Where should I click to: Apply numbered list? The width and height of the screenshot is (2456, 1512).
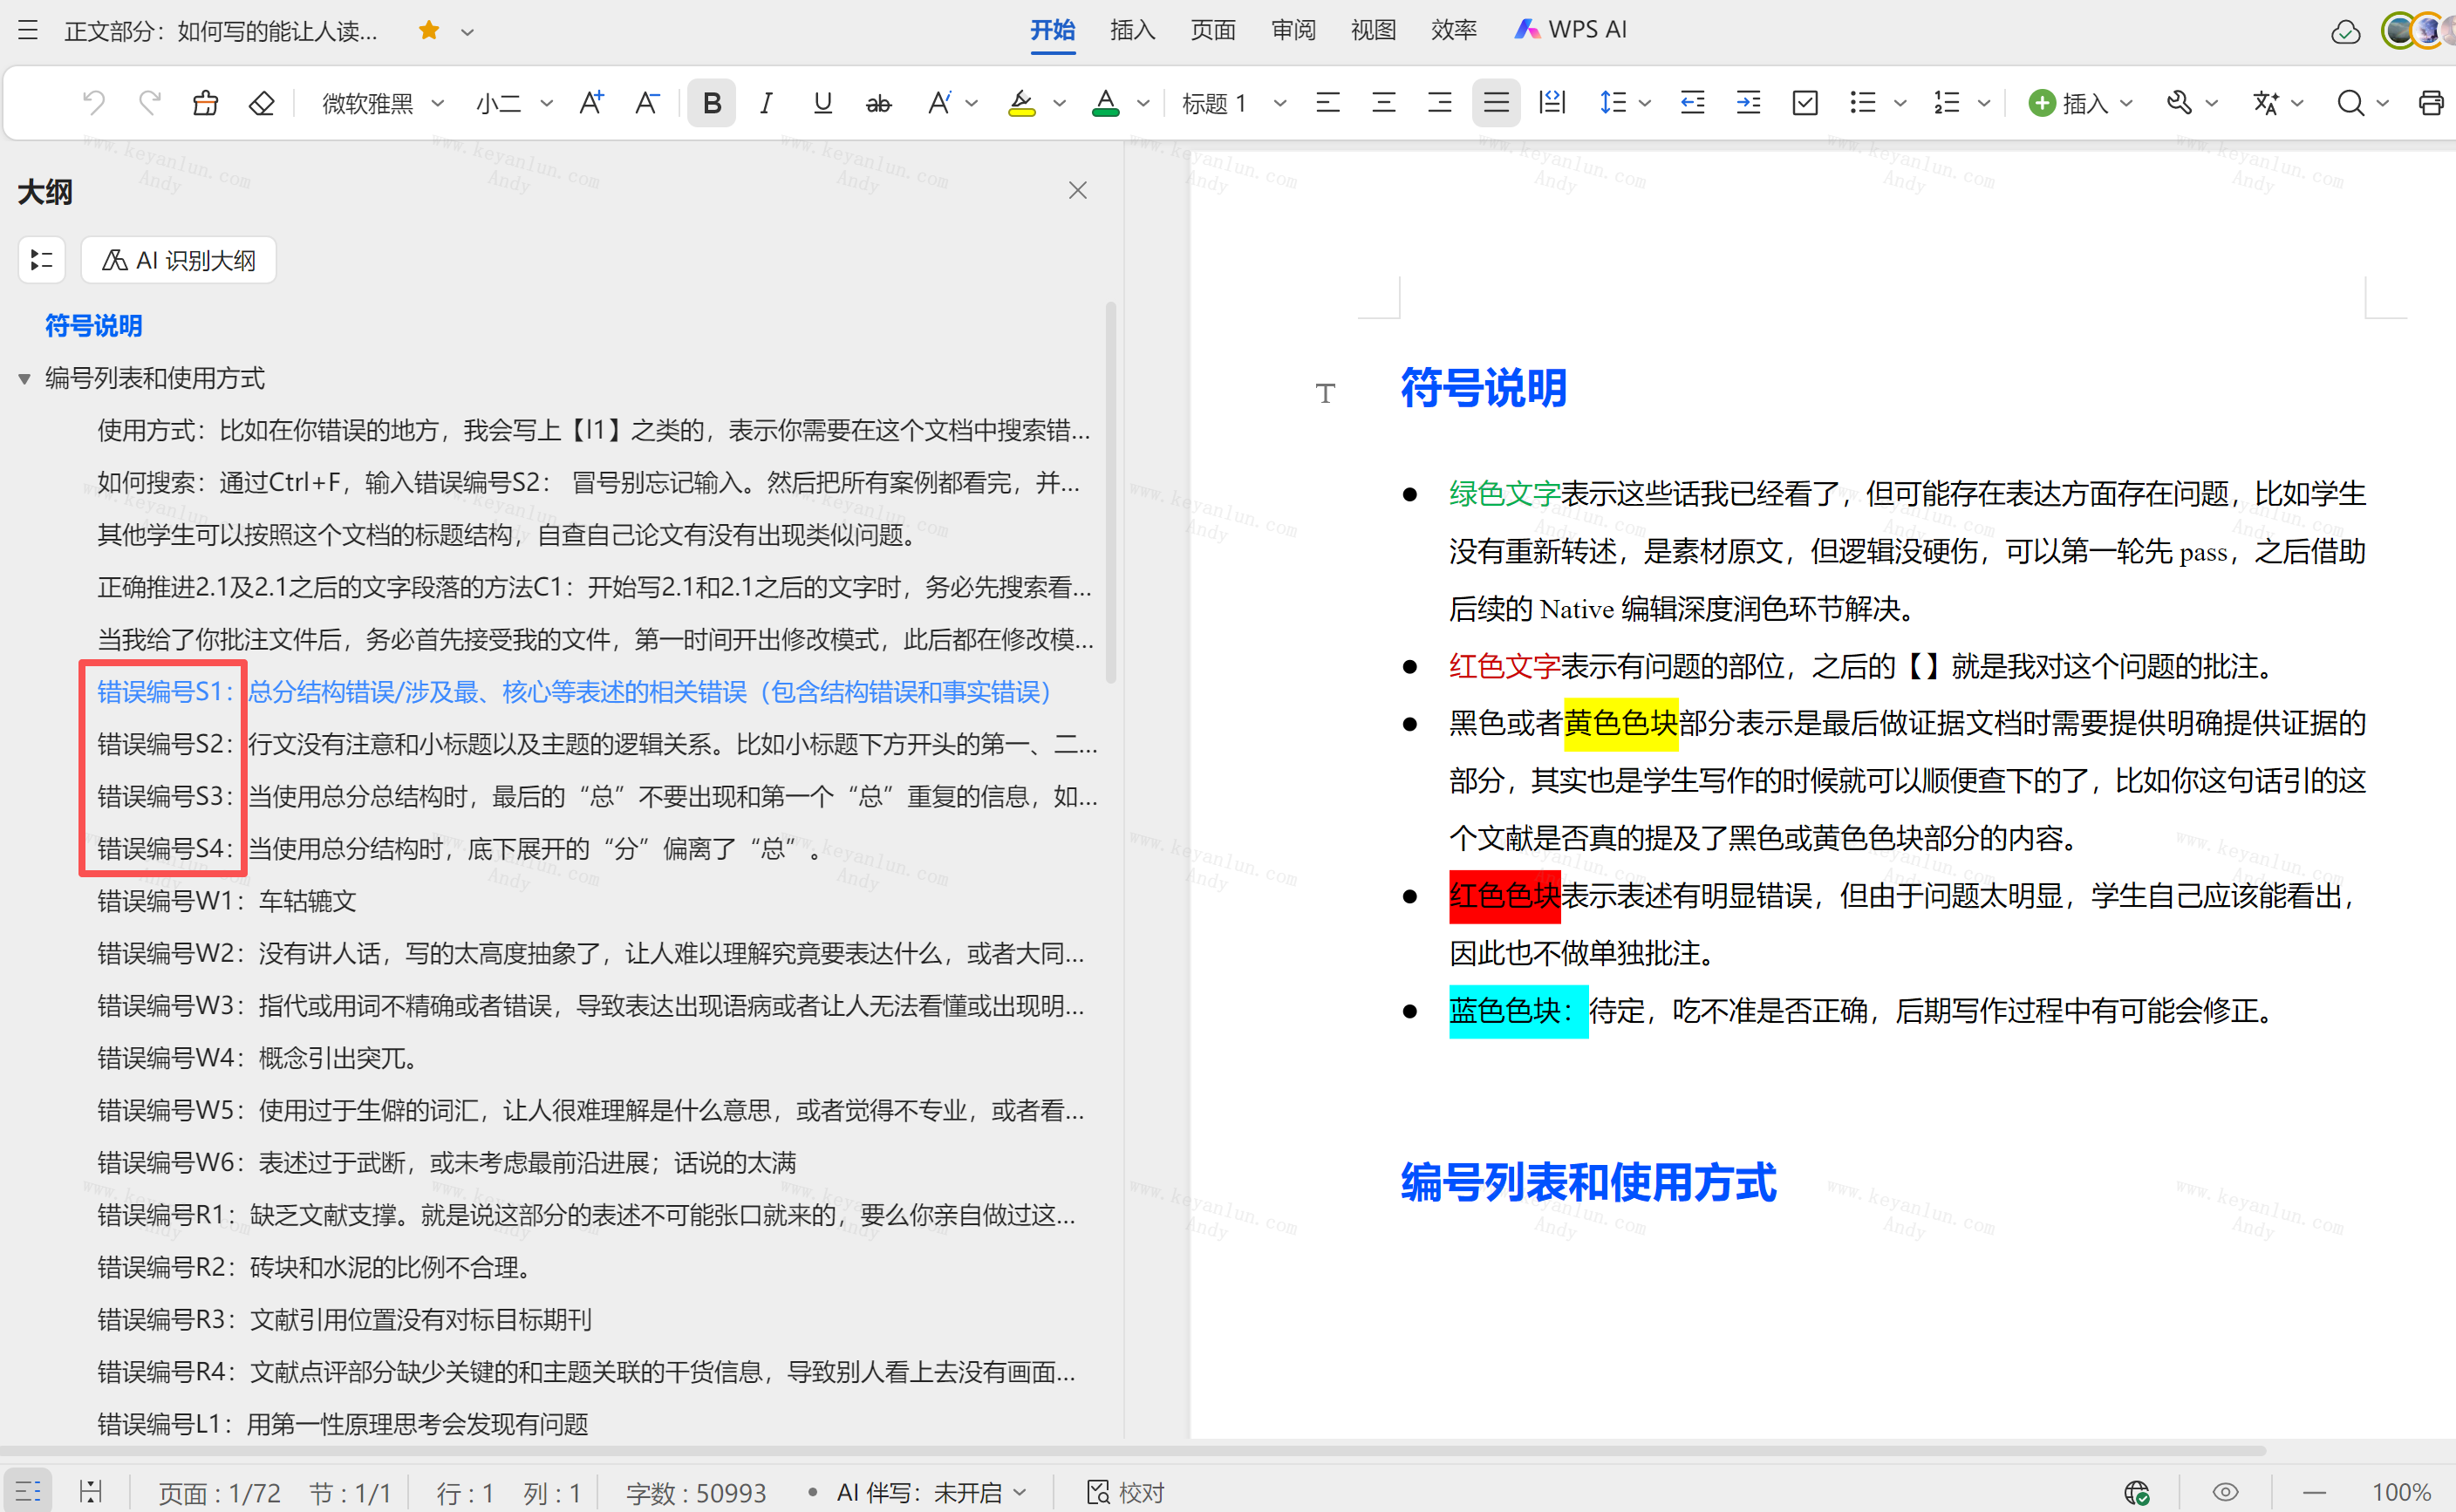(1946, 102)
